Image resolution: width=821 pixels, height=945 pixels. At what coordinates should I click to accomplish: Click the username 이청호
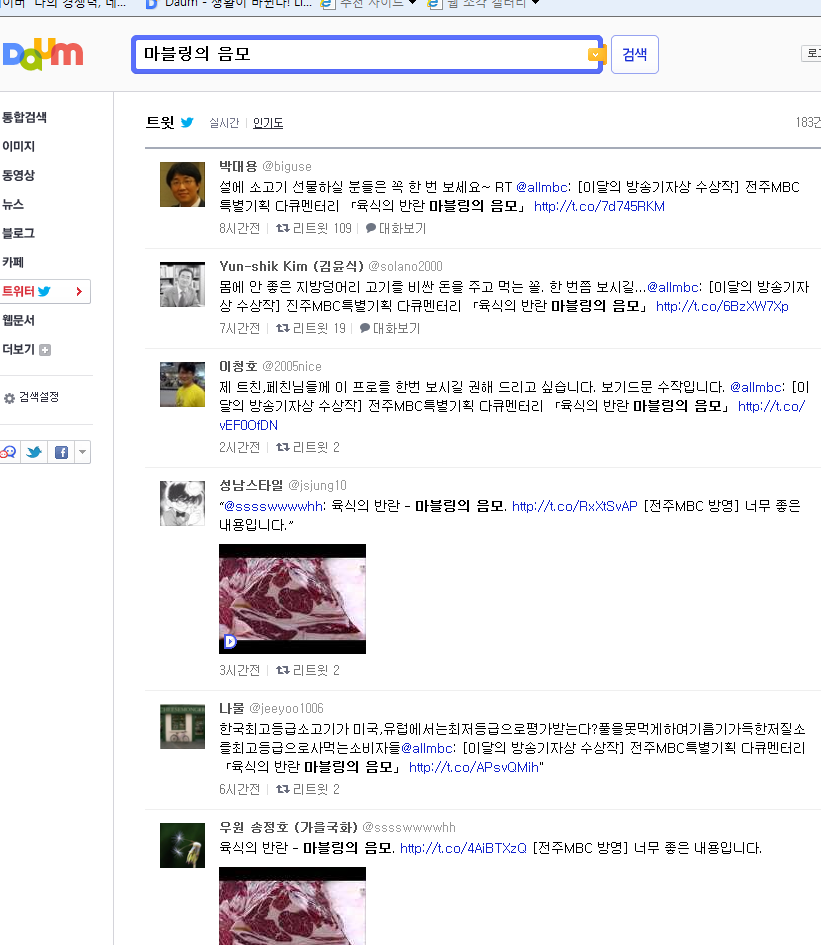coord(238,366)
